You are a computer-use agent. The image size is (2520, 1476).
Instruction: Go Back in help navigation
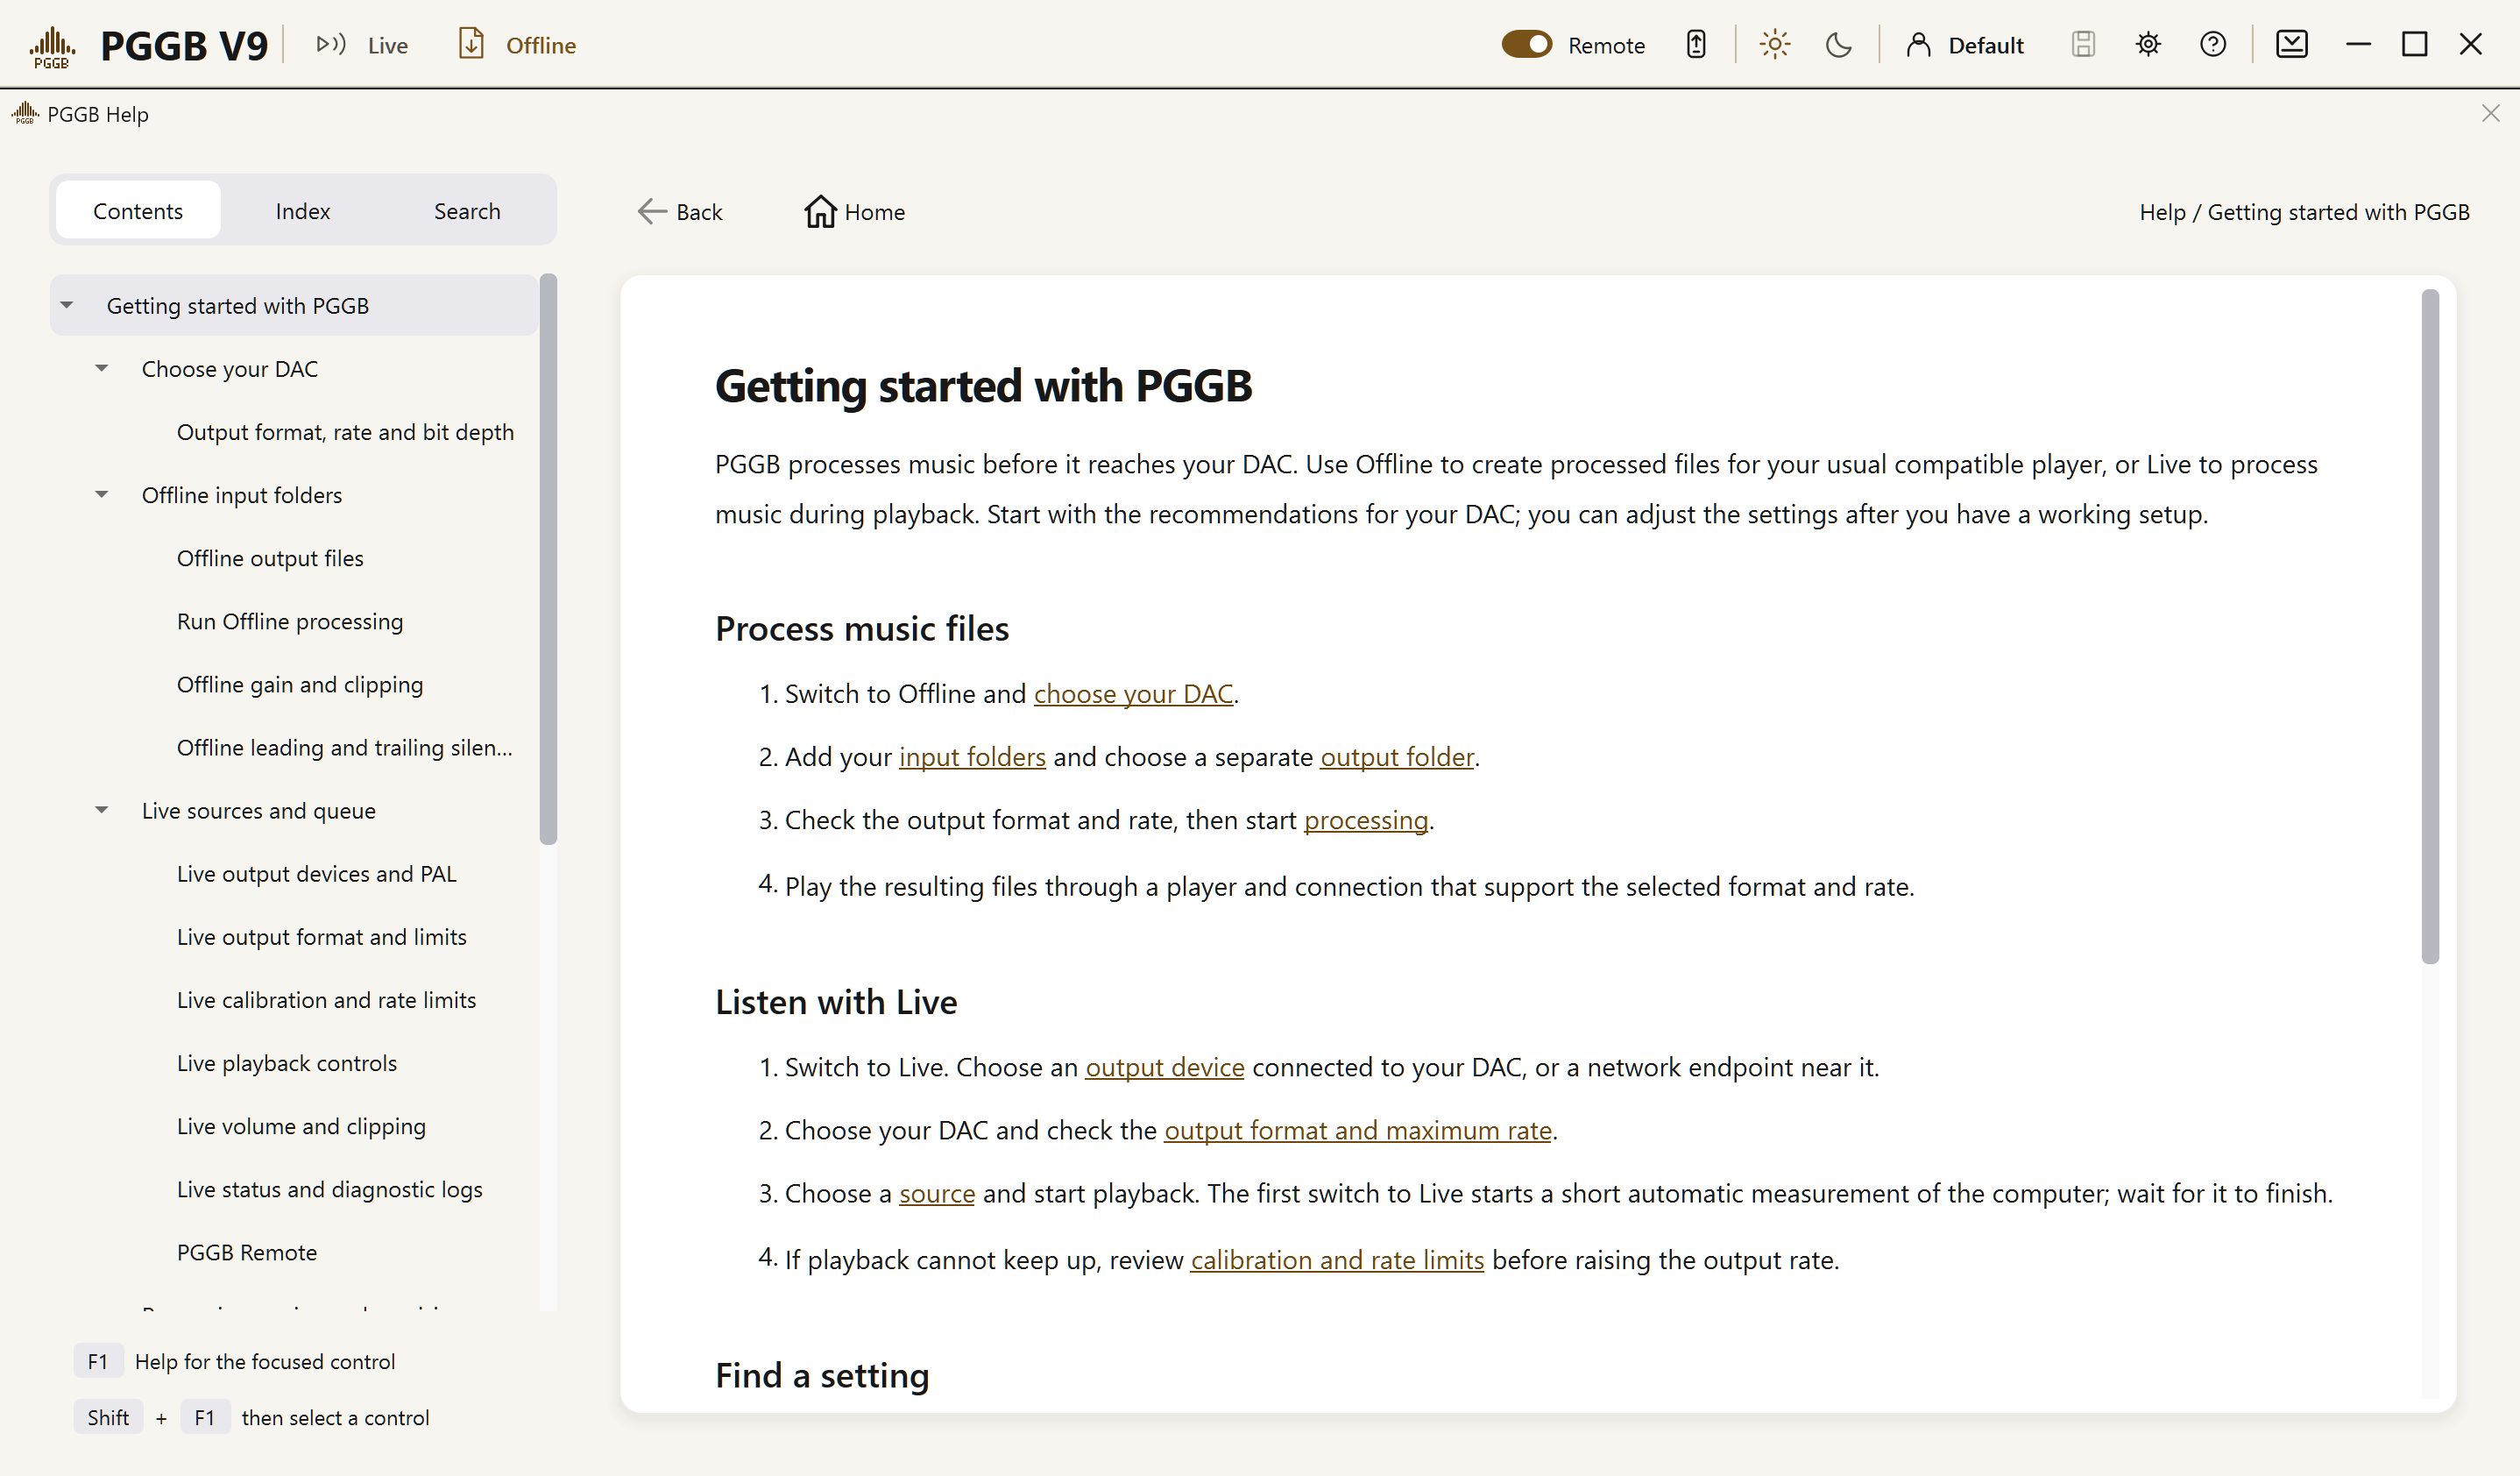point(680,212)
